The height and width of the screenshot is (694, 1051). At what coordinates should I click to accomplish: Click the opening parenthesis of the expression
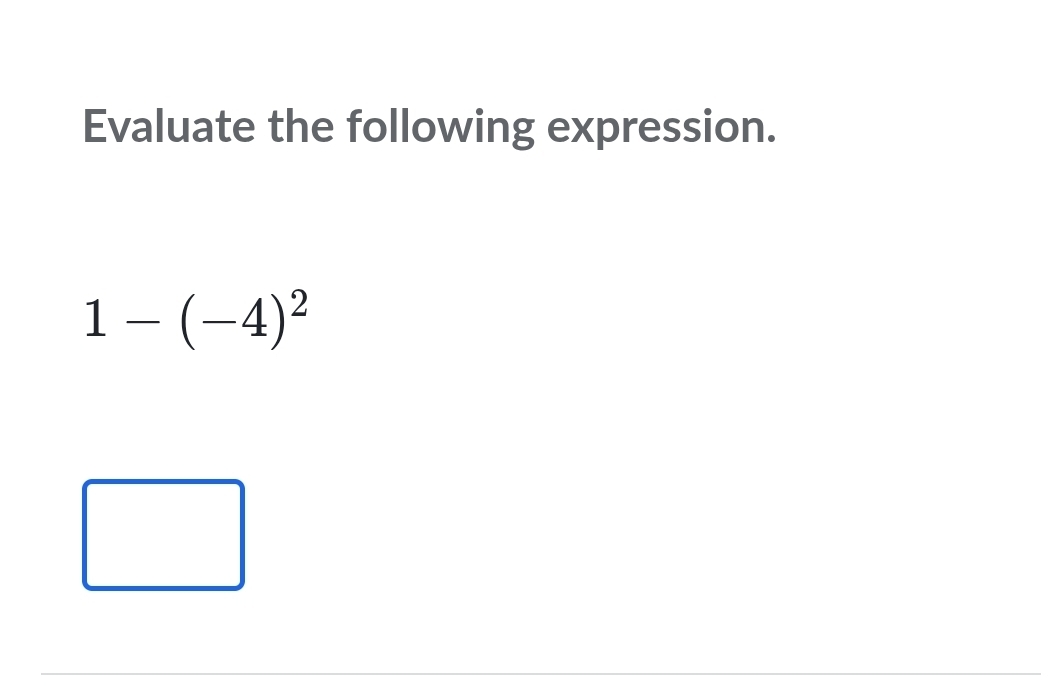click(189, 321)
